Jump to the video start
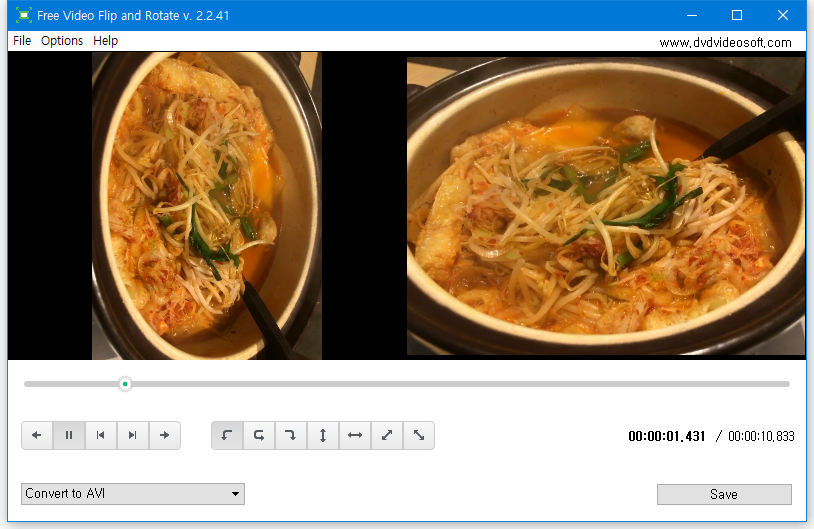 click(101, 435)
